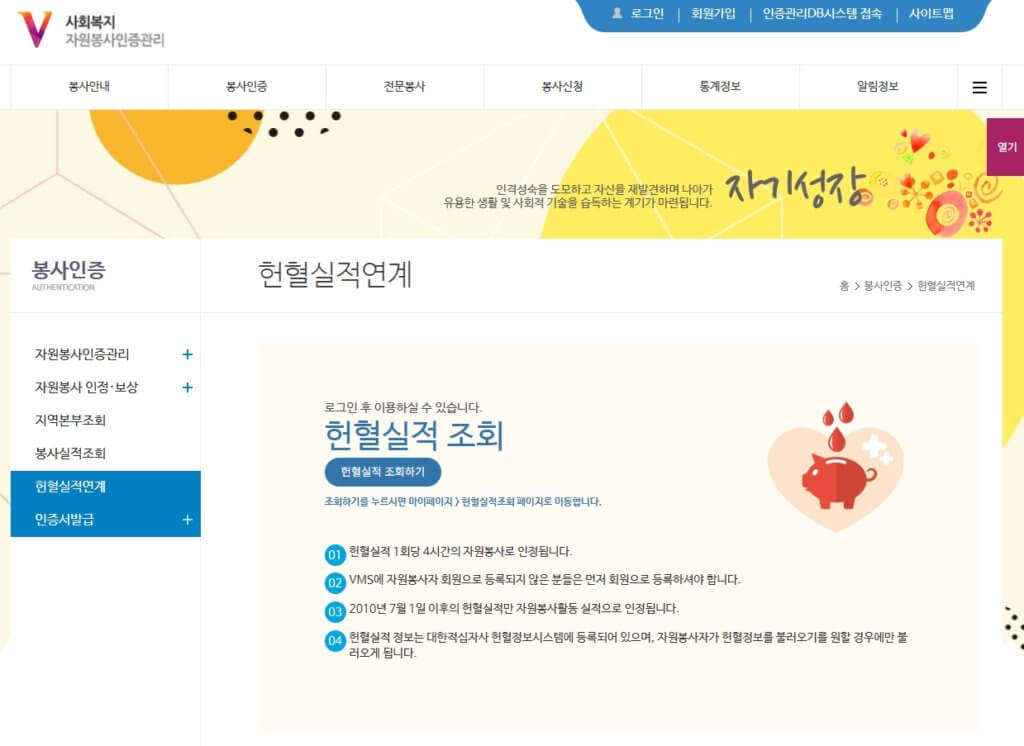
Task: Expand 인증서발급 plus icon
Action: point(187,520)
